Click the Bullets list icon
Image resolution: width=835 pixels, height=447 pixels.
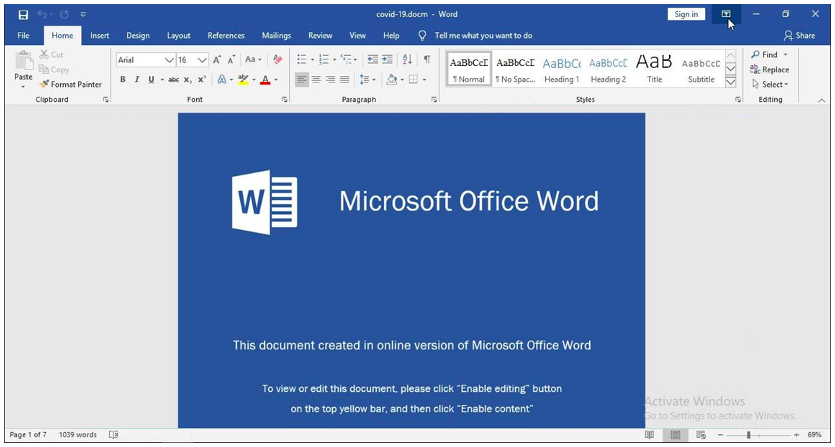tap(302, 60)
